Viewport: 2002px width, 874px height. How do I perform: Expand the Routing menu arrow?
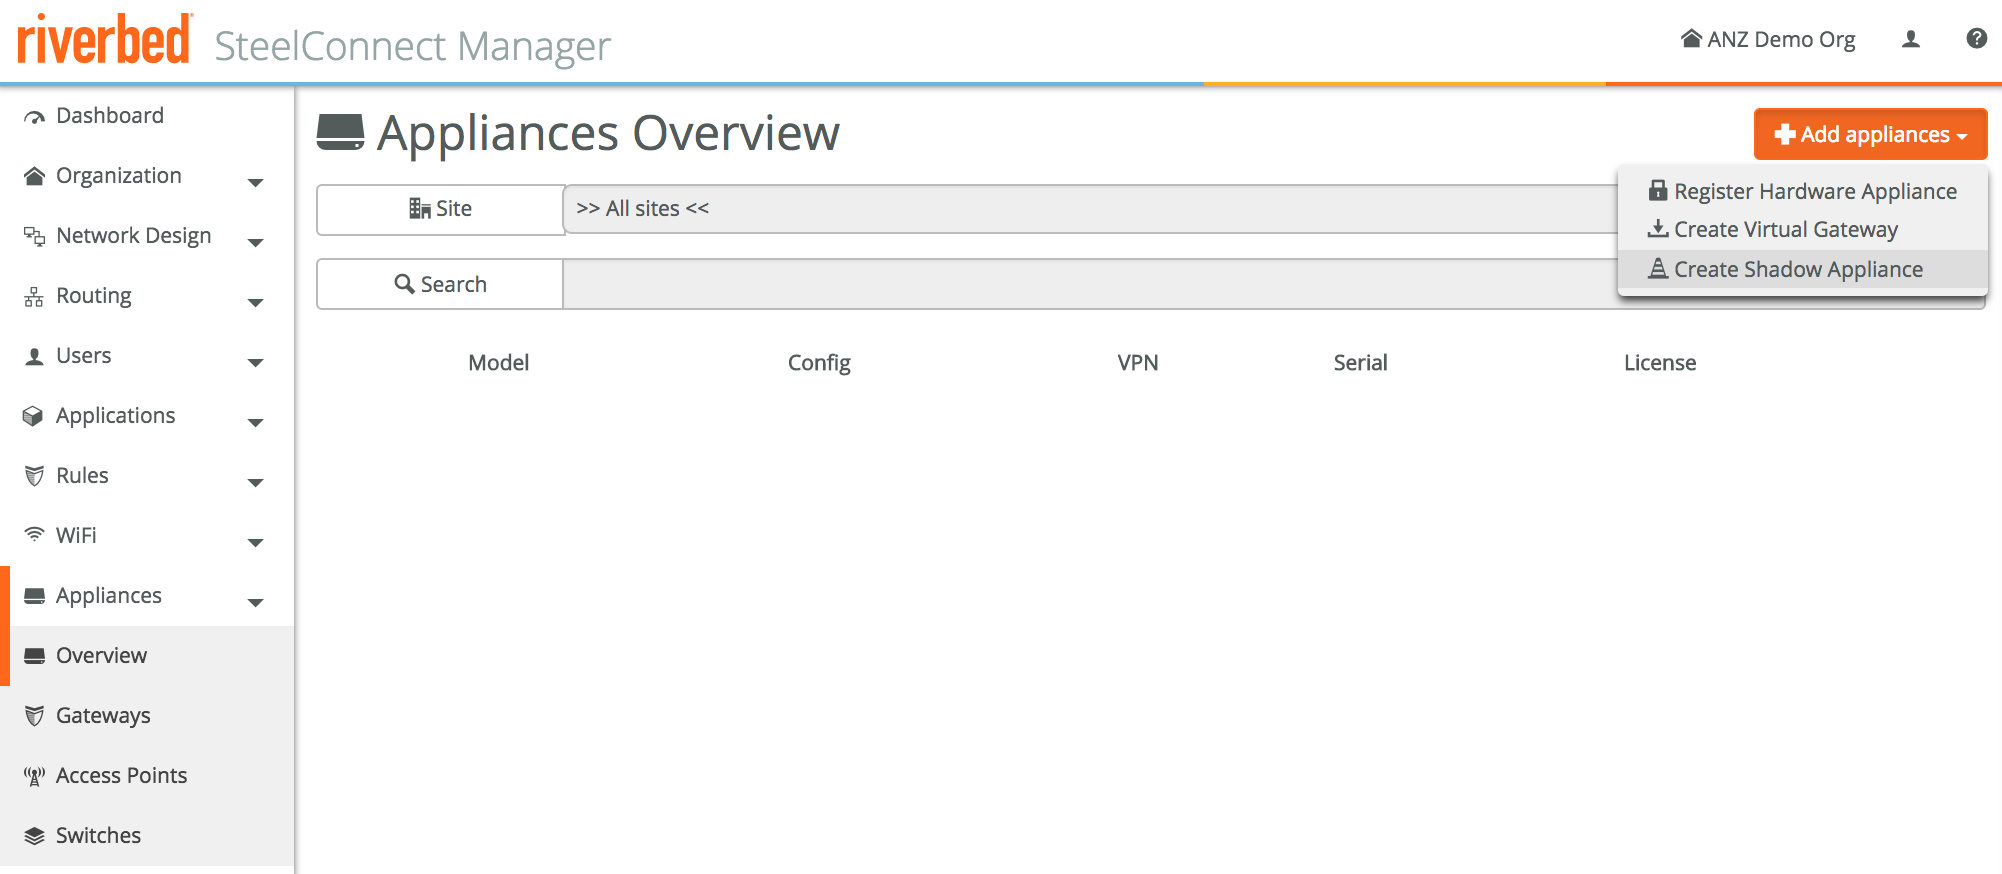point(256,302)
